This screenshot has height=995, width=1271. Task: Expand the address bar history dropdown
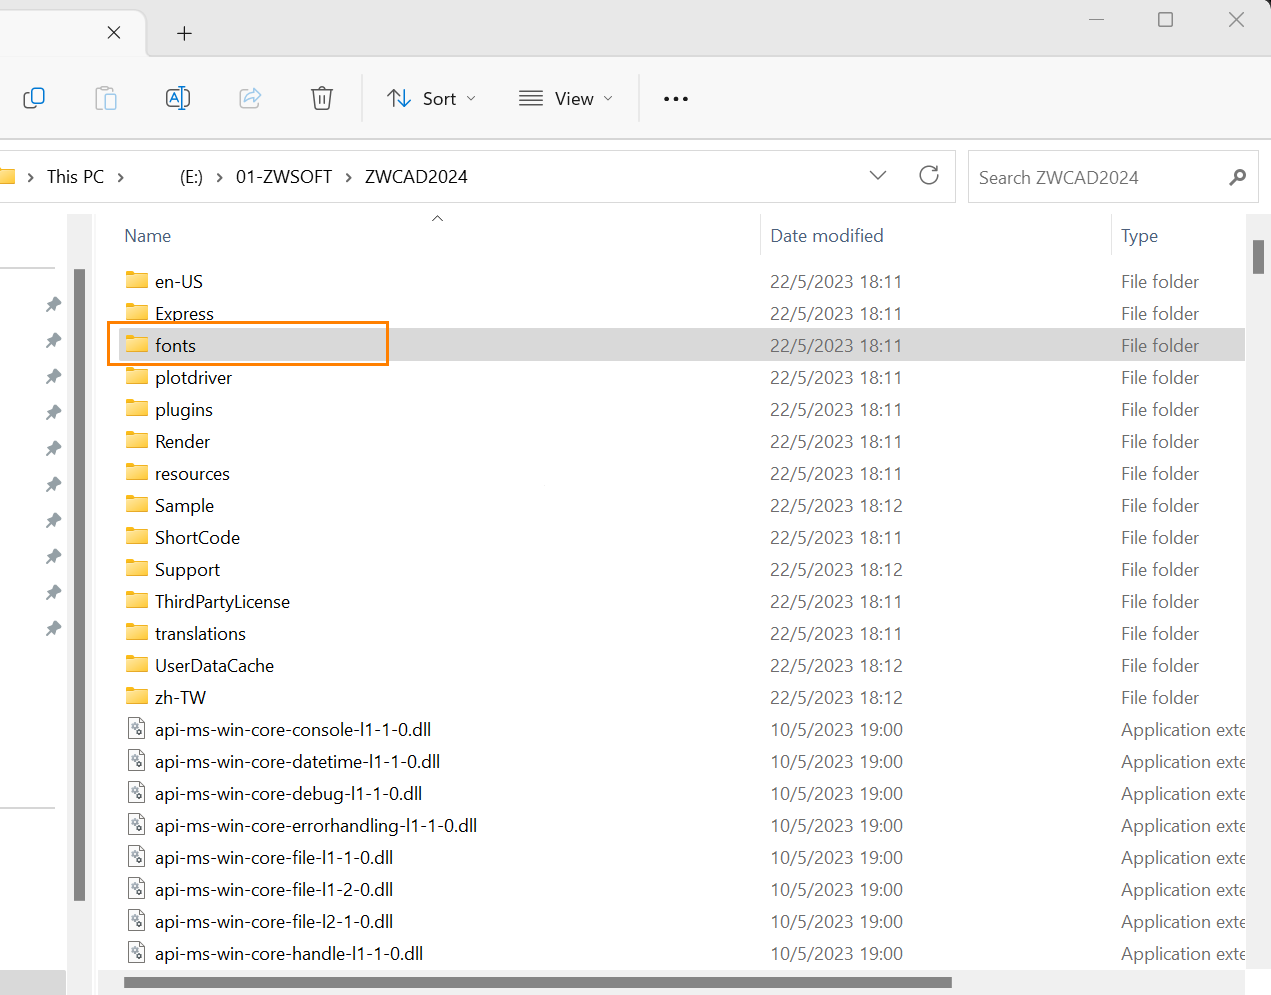[x=878, y=176]
